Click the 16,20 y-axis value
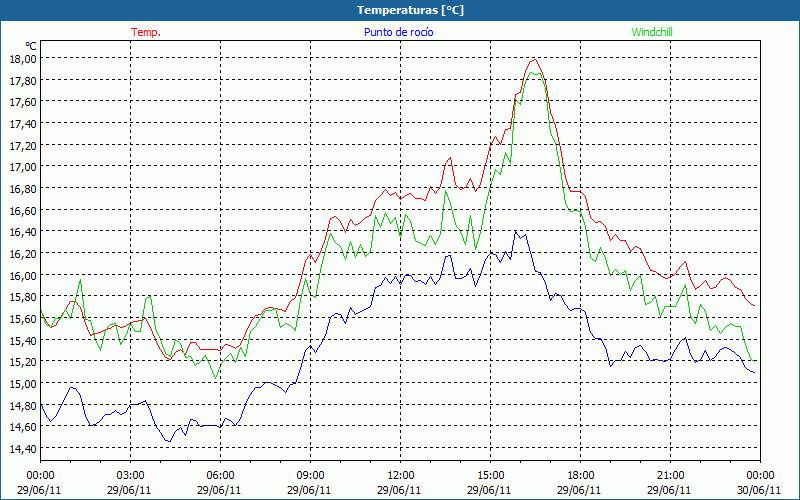Screen dimensions: 800x500 pos(23,254)
